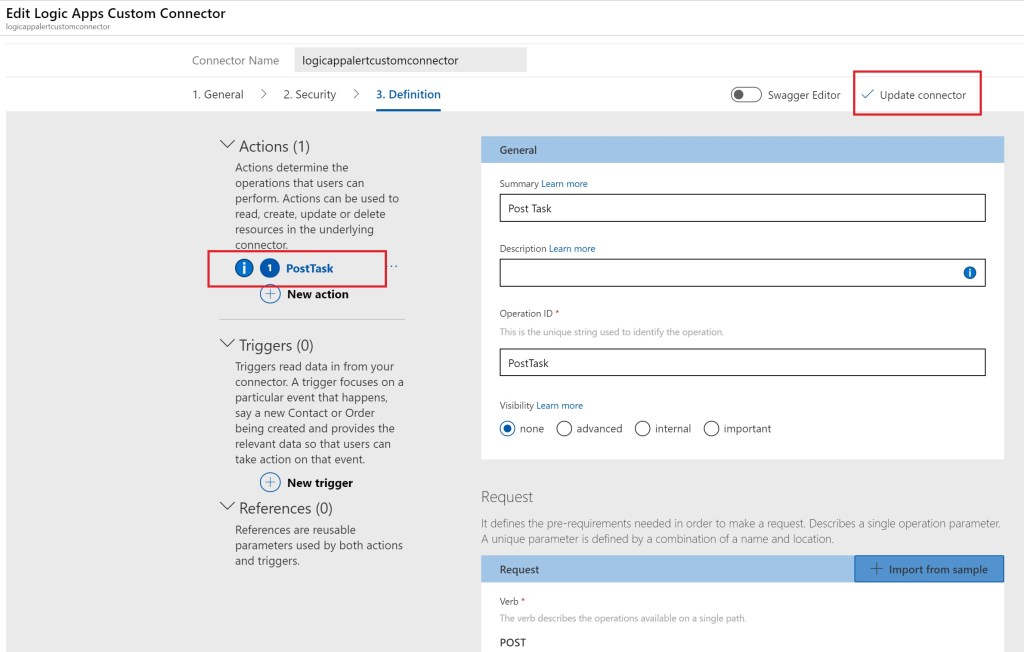
Task: Click the numbered badge beside PostTask
Action: pyautogui.click(x=270, y=268)
